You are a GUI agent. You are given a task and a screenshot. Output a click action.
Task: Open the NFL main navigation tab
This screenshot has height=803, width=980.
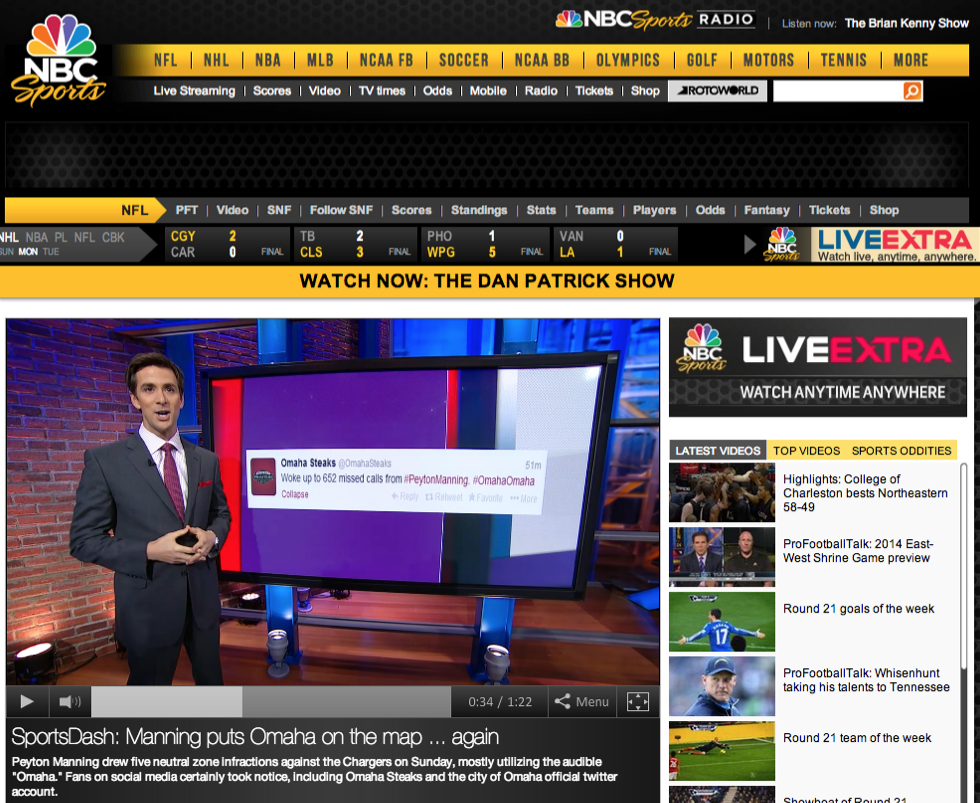166,60
